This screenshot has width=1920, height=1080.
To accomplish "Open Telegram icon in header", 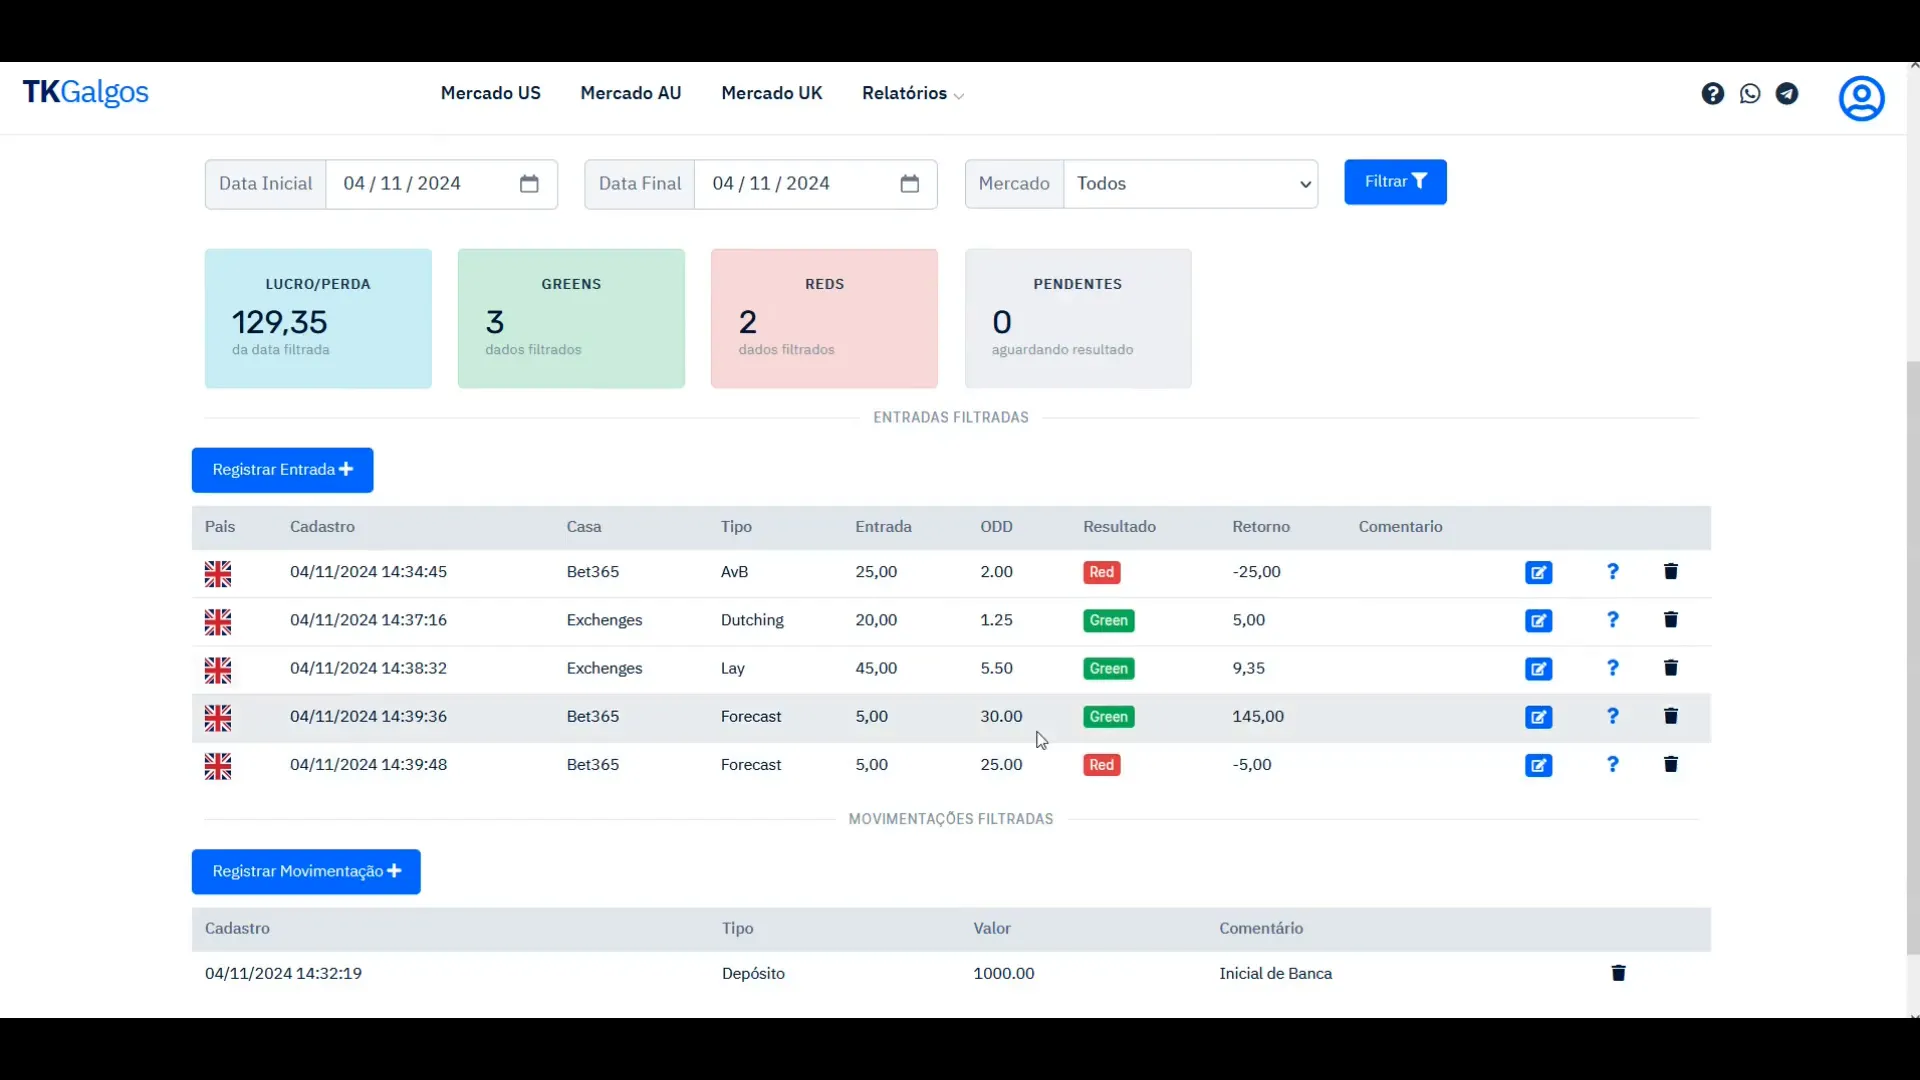I will pos(1787,94).
